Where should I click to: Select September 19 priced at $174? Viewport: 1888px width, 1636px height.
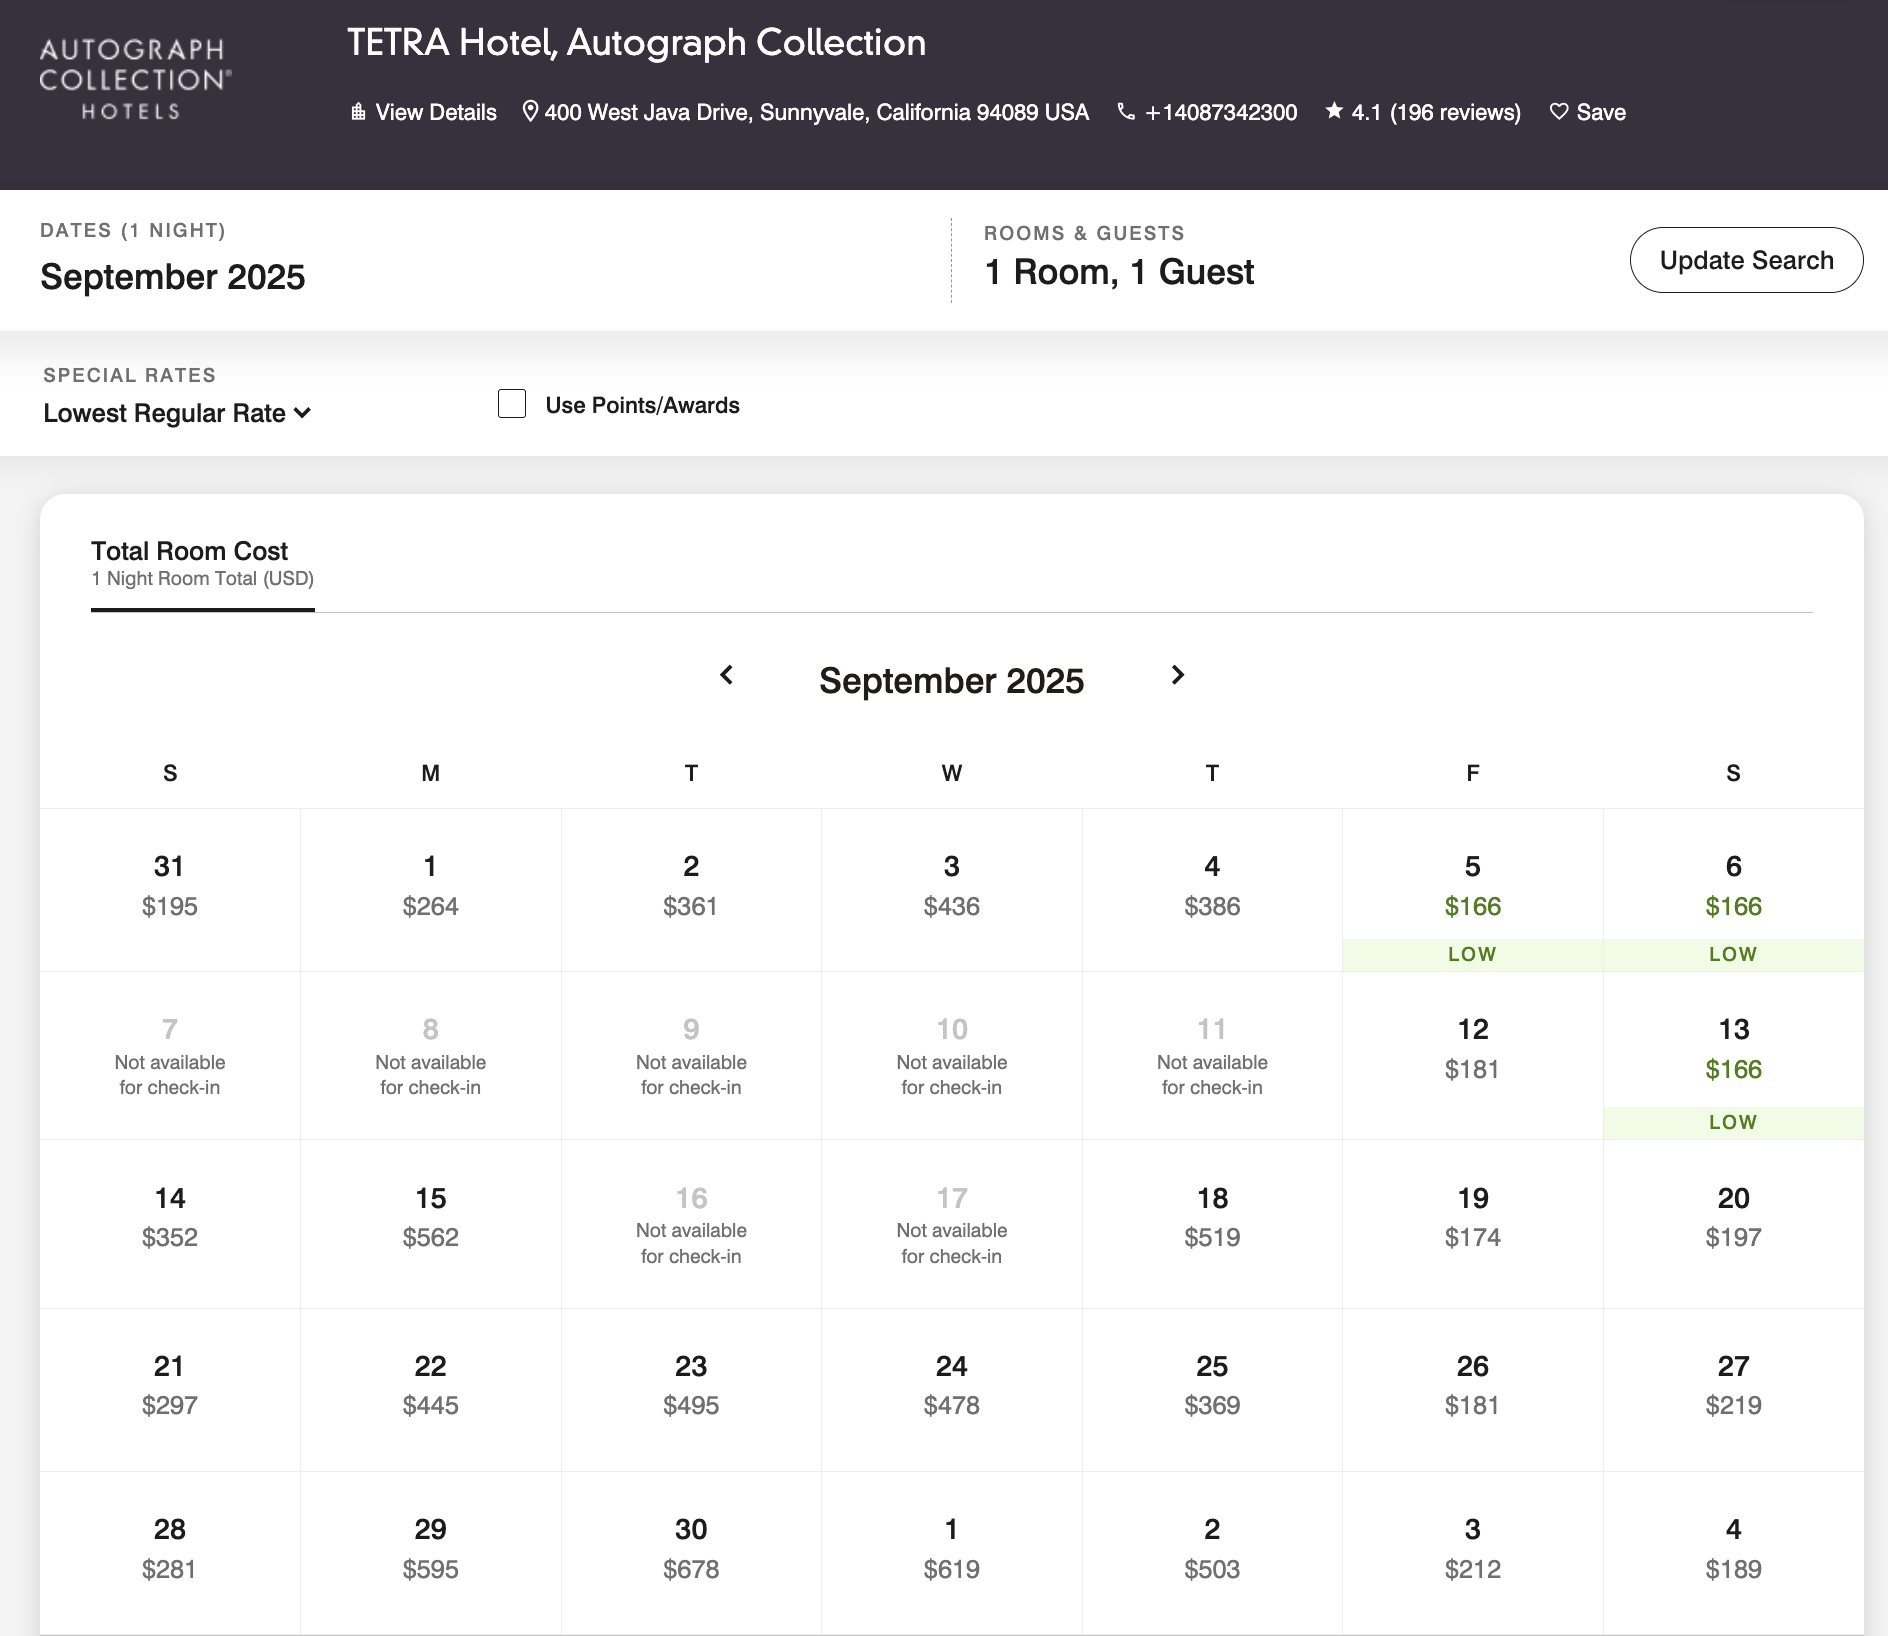1473,1224
